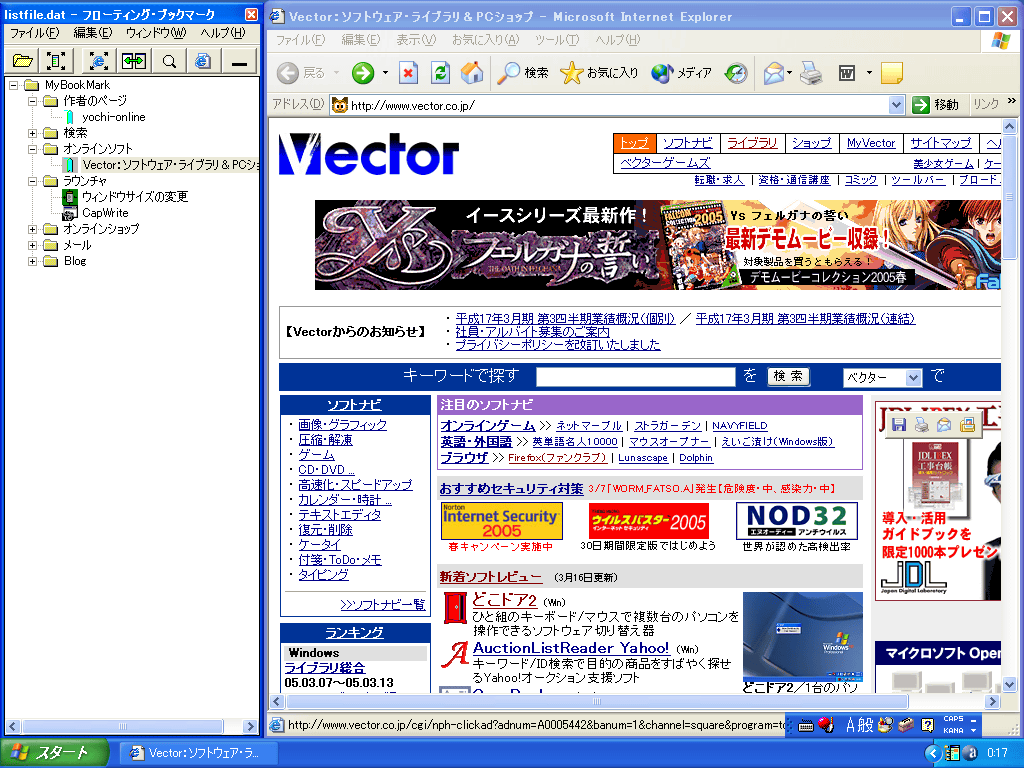
Task: Expand the Blog folder
Action: point(32,261)
